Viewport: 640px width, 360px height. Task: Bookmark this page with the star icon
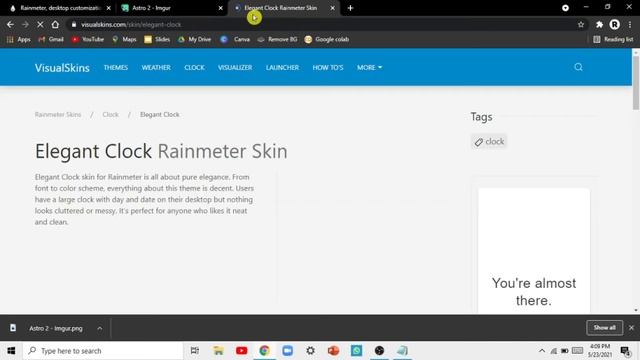pos(581,24)
